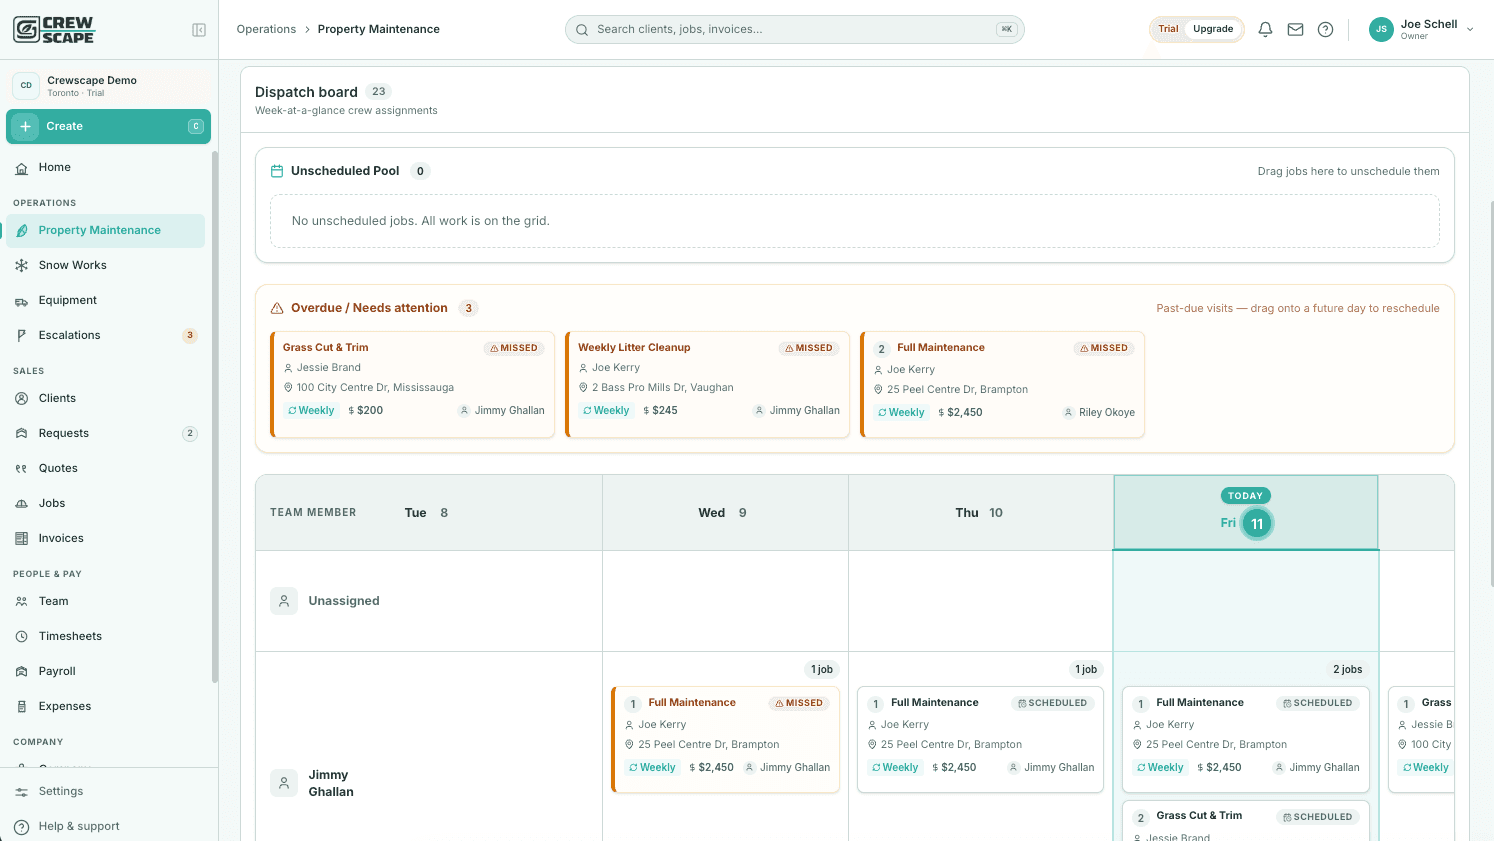Go to Requests in the sidebar

(x=106, y=434)
